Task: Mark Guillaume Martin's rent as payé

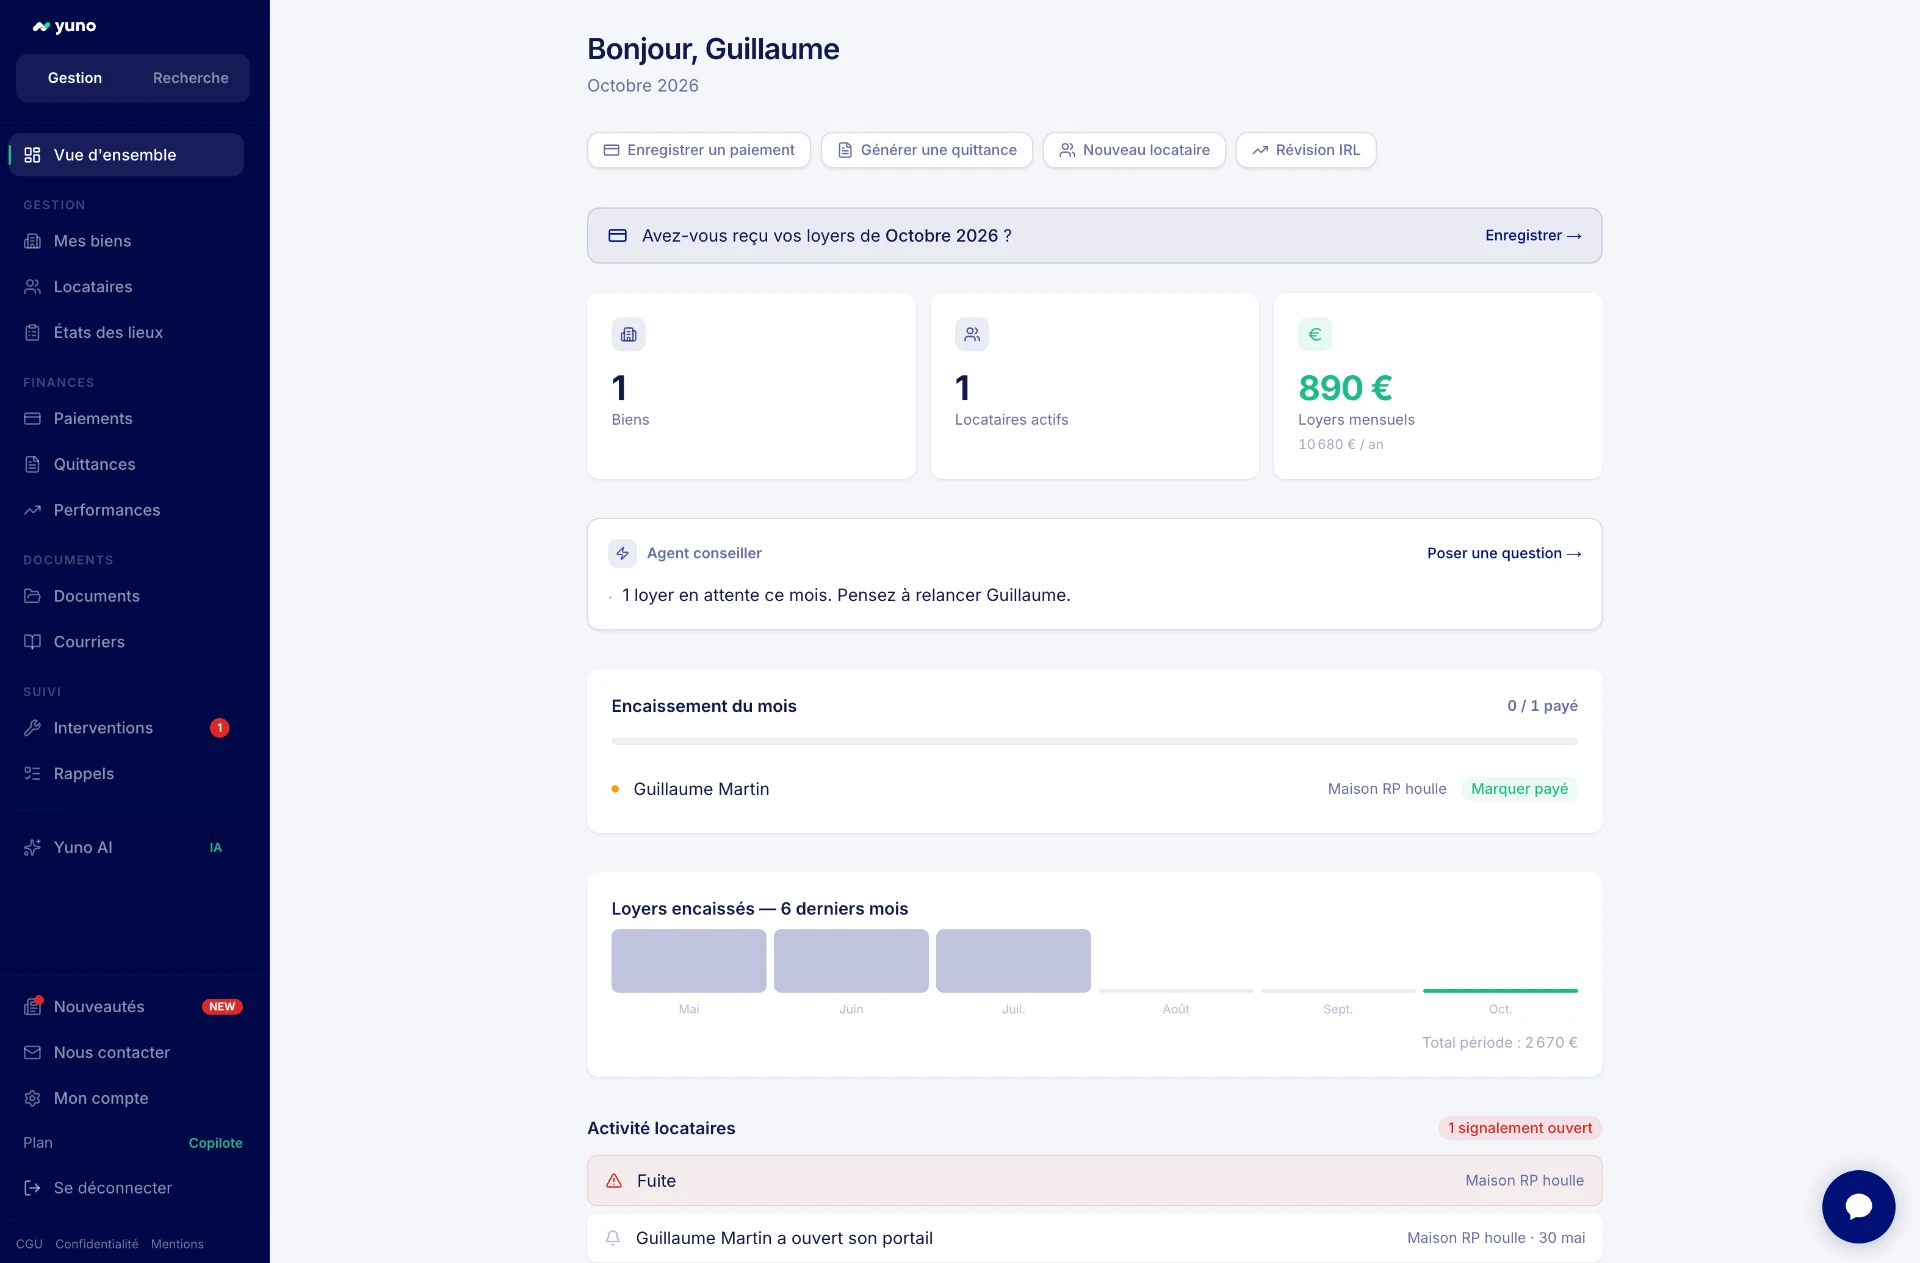Action: point(1519,789)
